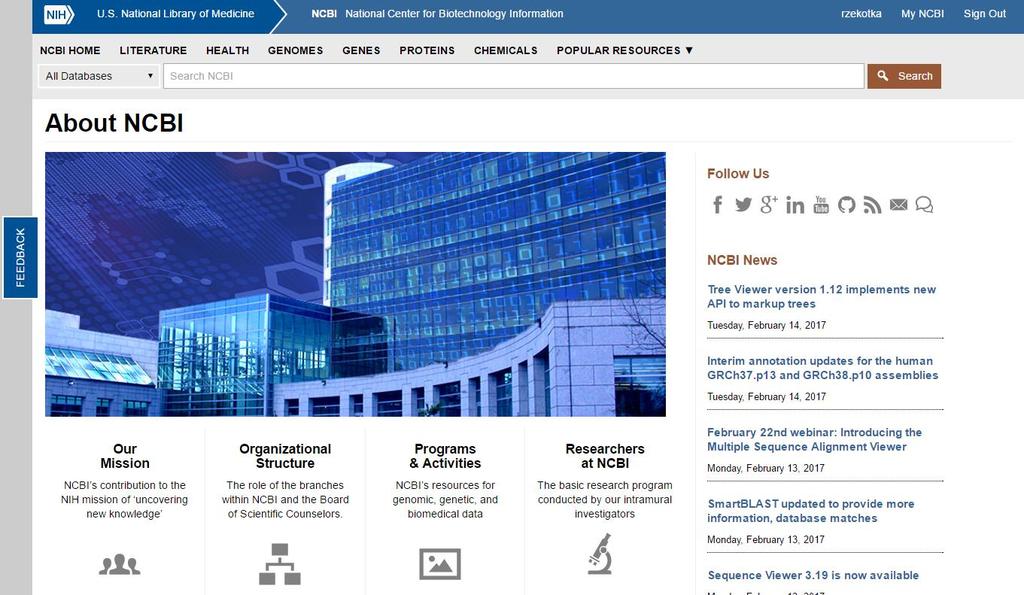1024x595 pixels.
Task: Click the chat bubbles icon
Action: (x=924, y=204)
